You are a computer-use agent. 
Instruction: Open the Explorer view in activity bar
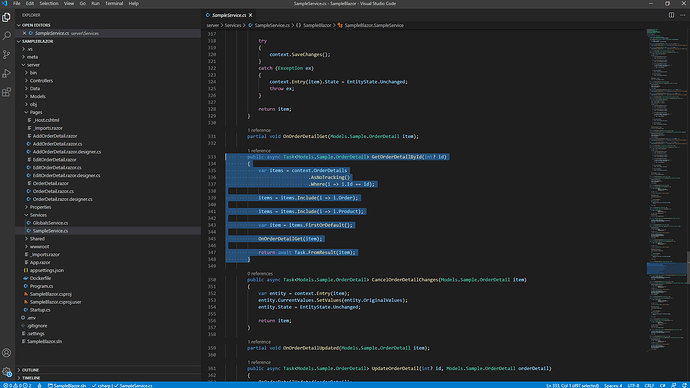[x=7, y=17]
